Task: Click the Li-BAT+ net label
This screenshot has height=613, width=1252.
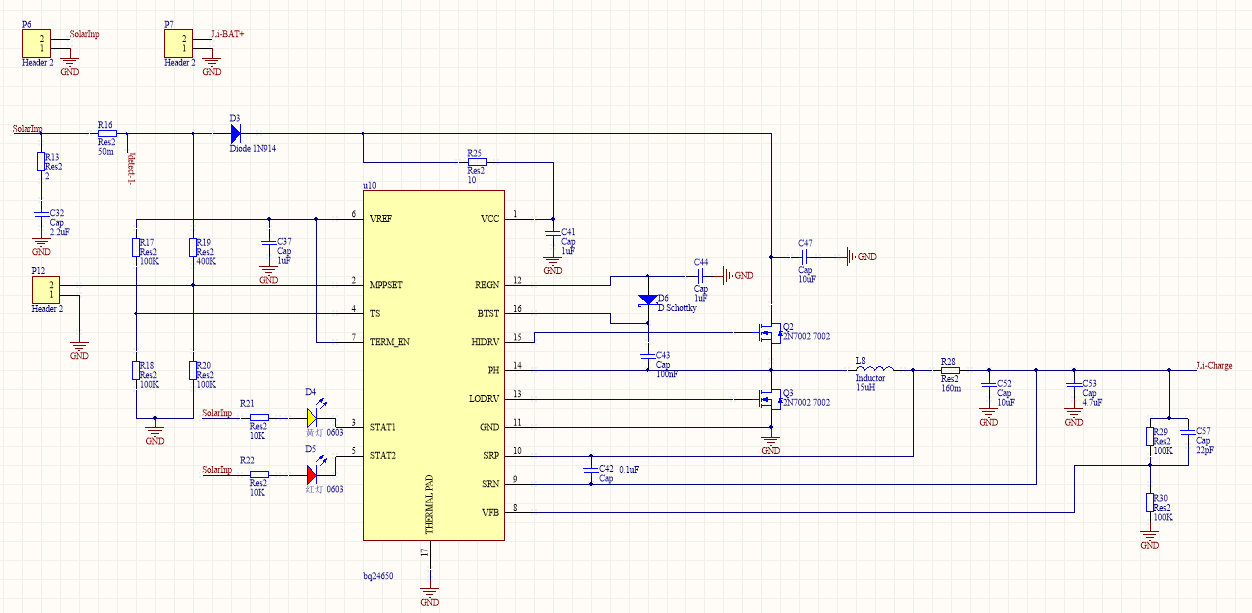Action: [x=228, y=33]
